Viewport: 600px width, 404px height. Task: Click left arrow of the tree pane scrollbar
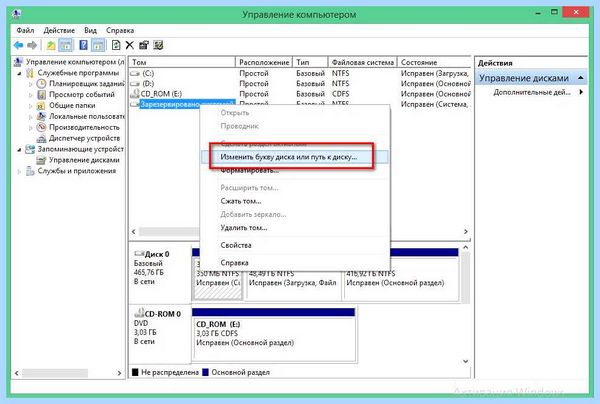coord(16,373)
